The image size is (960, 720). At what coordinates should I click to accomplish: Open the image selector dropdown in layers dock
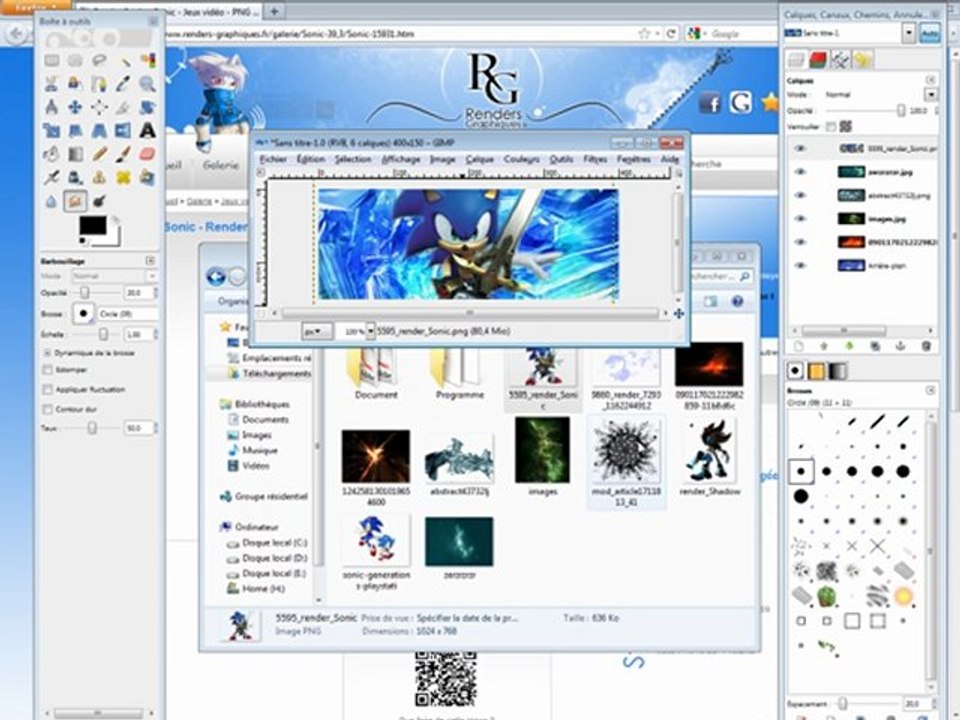[909, 33]
